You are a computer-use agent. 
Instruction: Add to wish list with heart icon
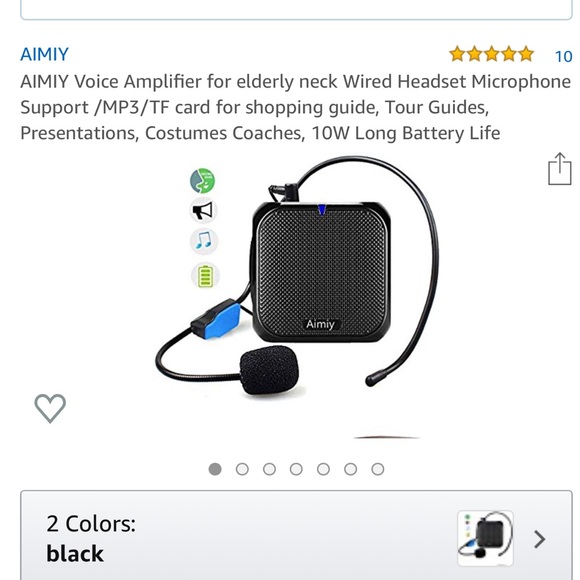click(x=50, y=408)
